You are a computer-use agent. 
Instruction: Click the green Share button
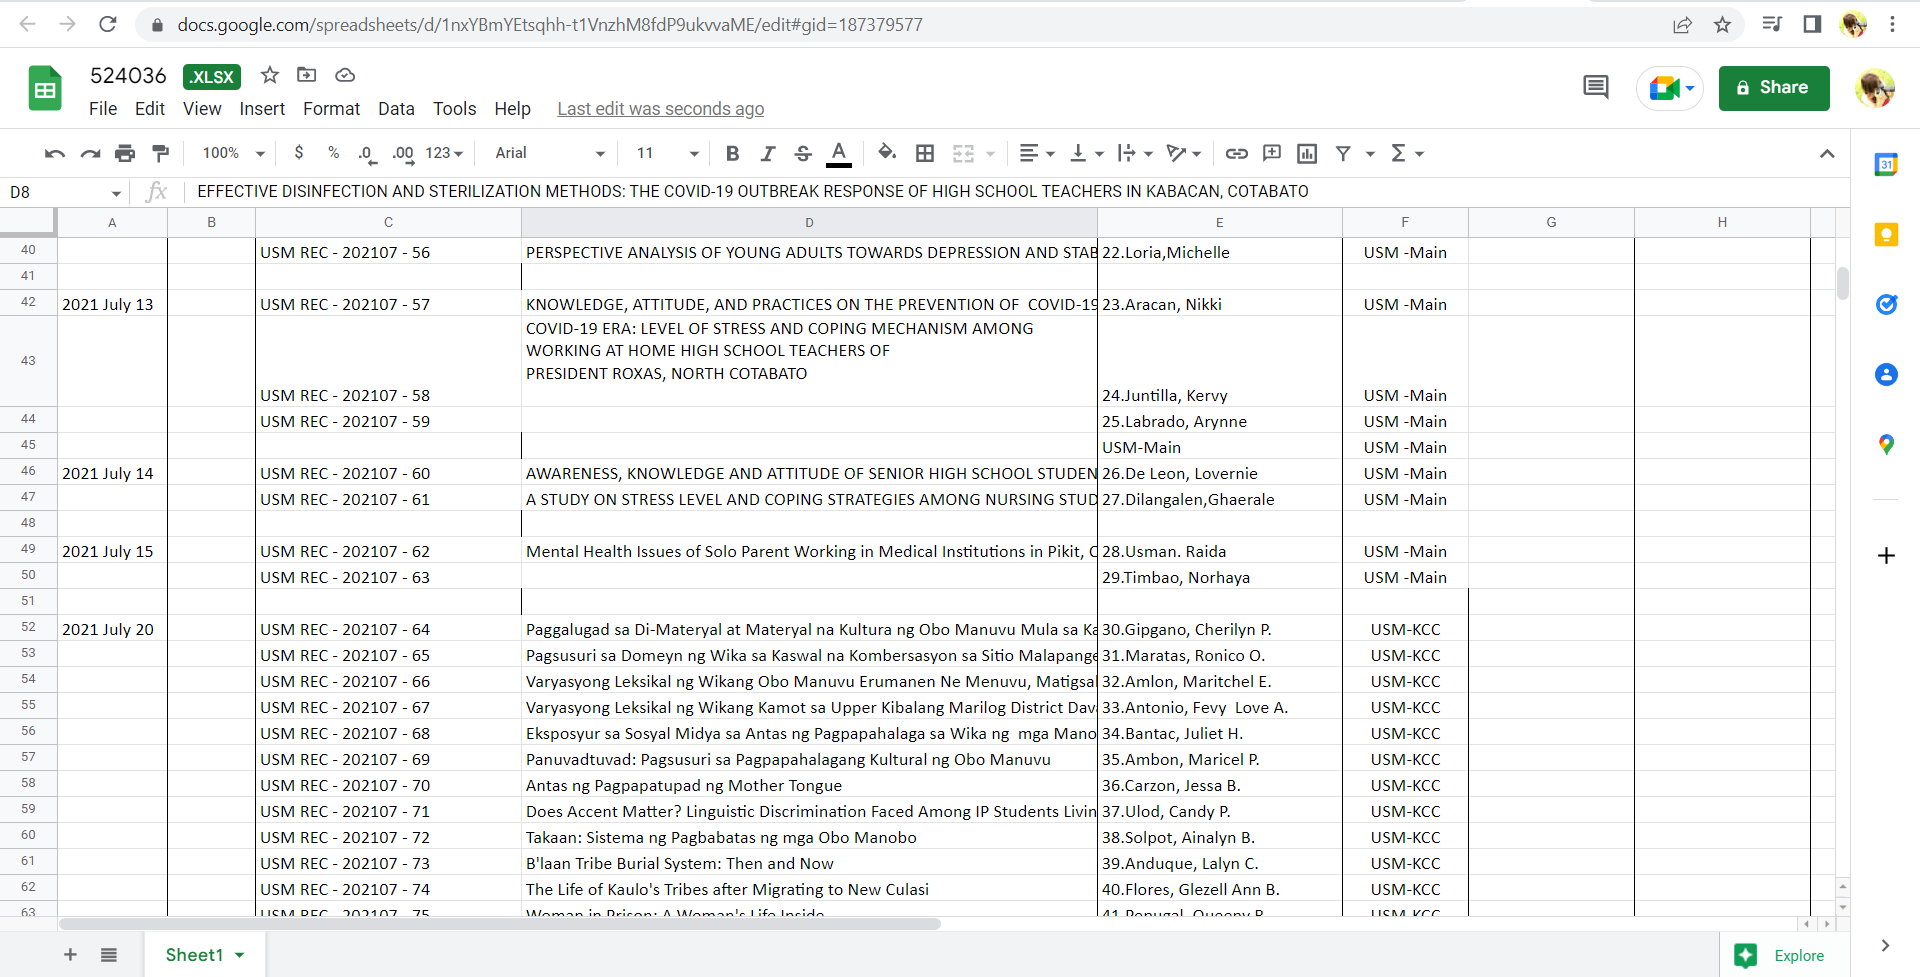[x=1774, y=88]
